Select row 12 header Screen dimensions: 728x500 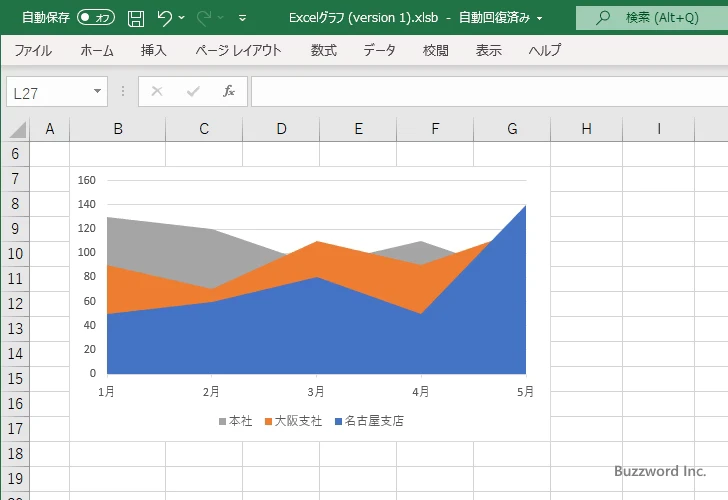[15, 304]
